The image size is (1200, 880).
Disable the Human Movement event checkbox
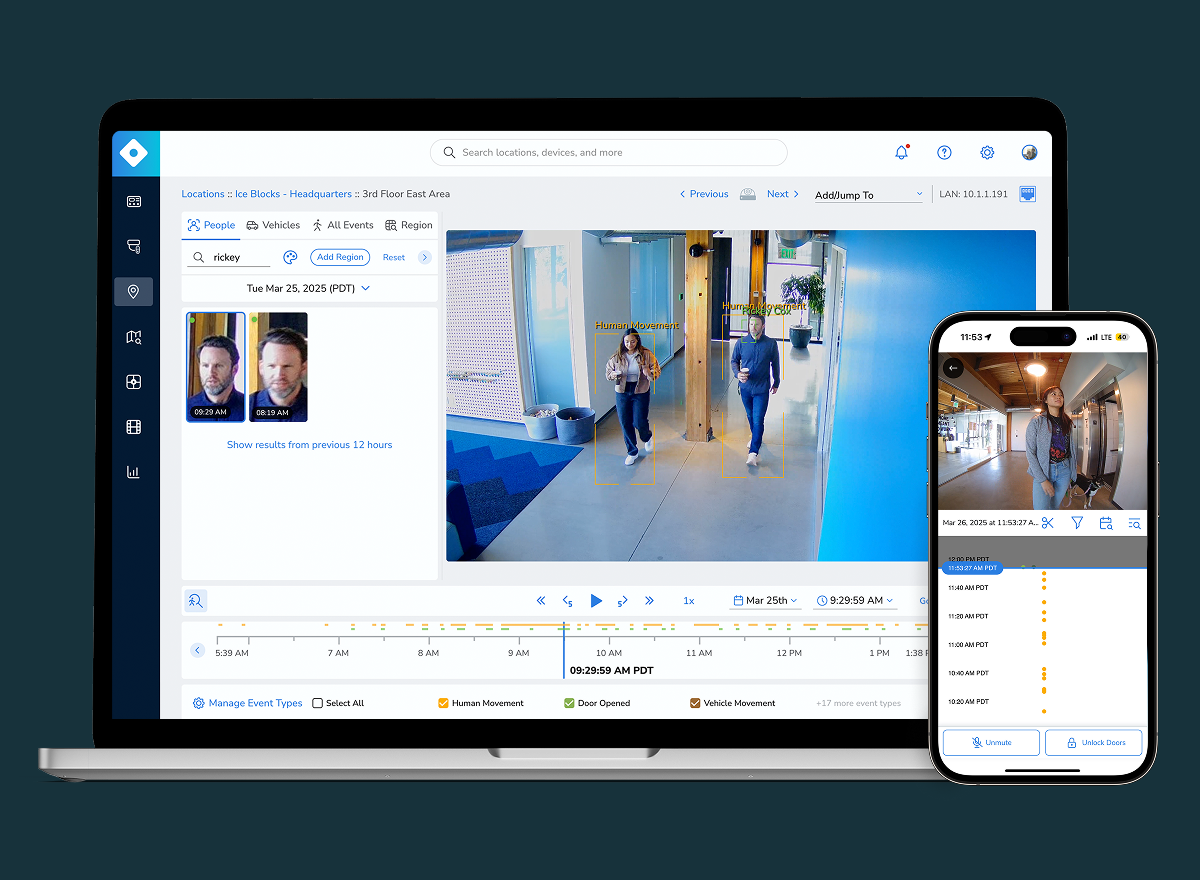[x=444, y=703]
